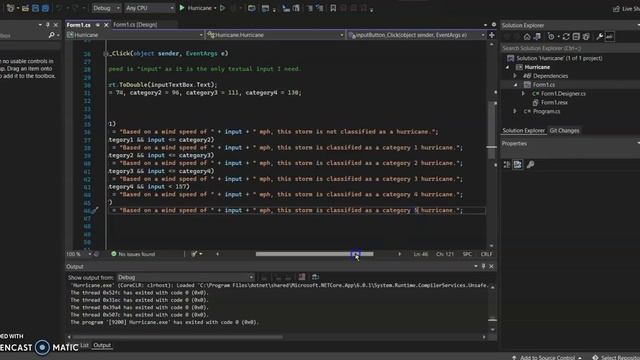The height and width of the screenshot is (360, 640).
Task: Close the Form1.cs tab
Action: (x=106, y=25)
